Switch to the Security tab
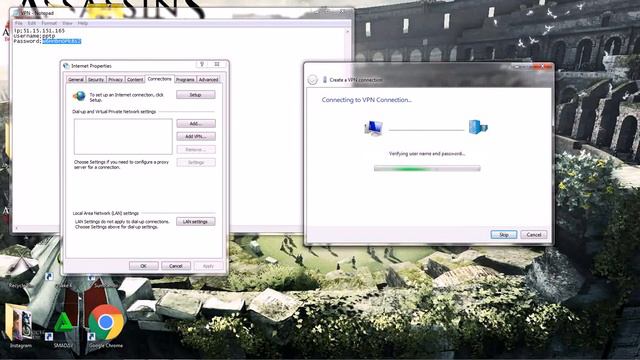The width and height of the screenshot is (640, 360). (96, 80)
